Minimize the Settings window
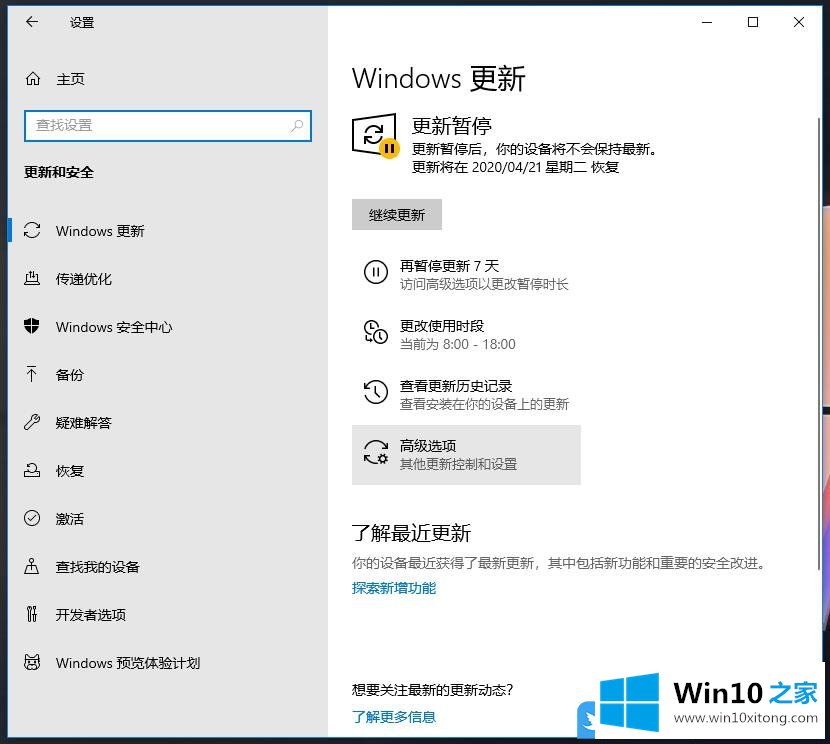 tap(707, 22)
